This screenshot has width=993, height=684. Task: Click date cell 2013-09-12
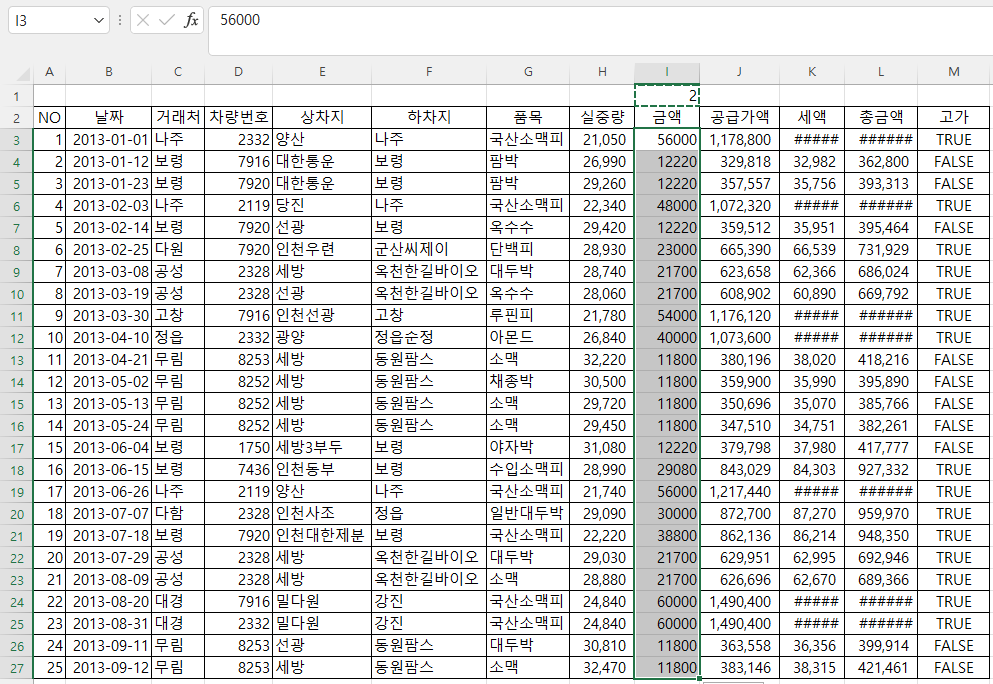(108, 668)
